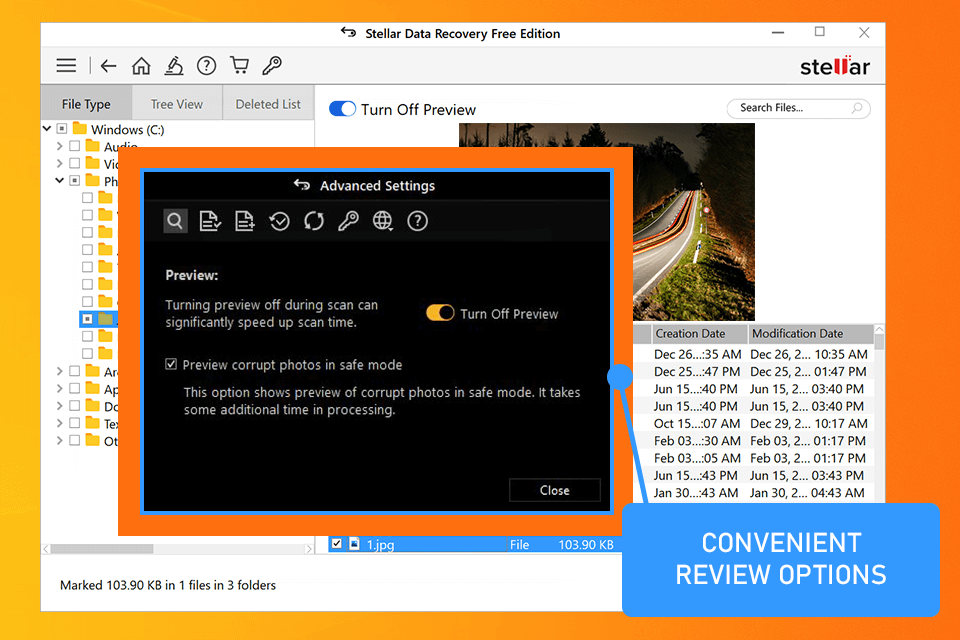The height and width of the screenshot is (640, 960).
Task: Switch to the Deleted List tab
Action: (268, 104)
